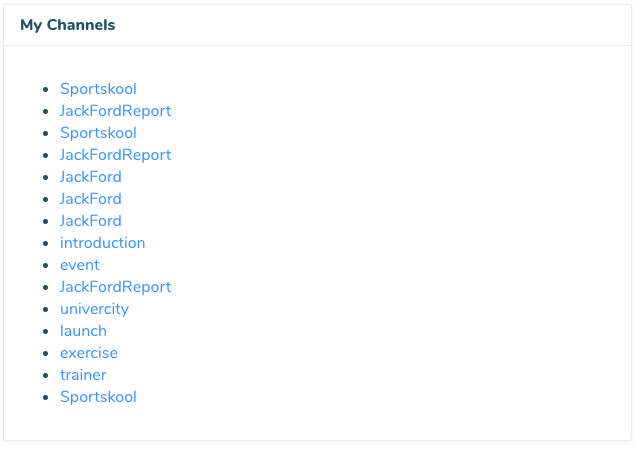Click the My Channels panel heading

(67, 25)
